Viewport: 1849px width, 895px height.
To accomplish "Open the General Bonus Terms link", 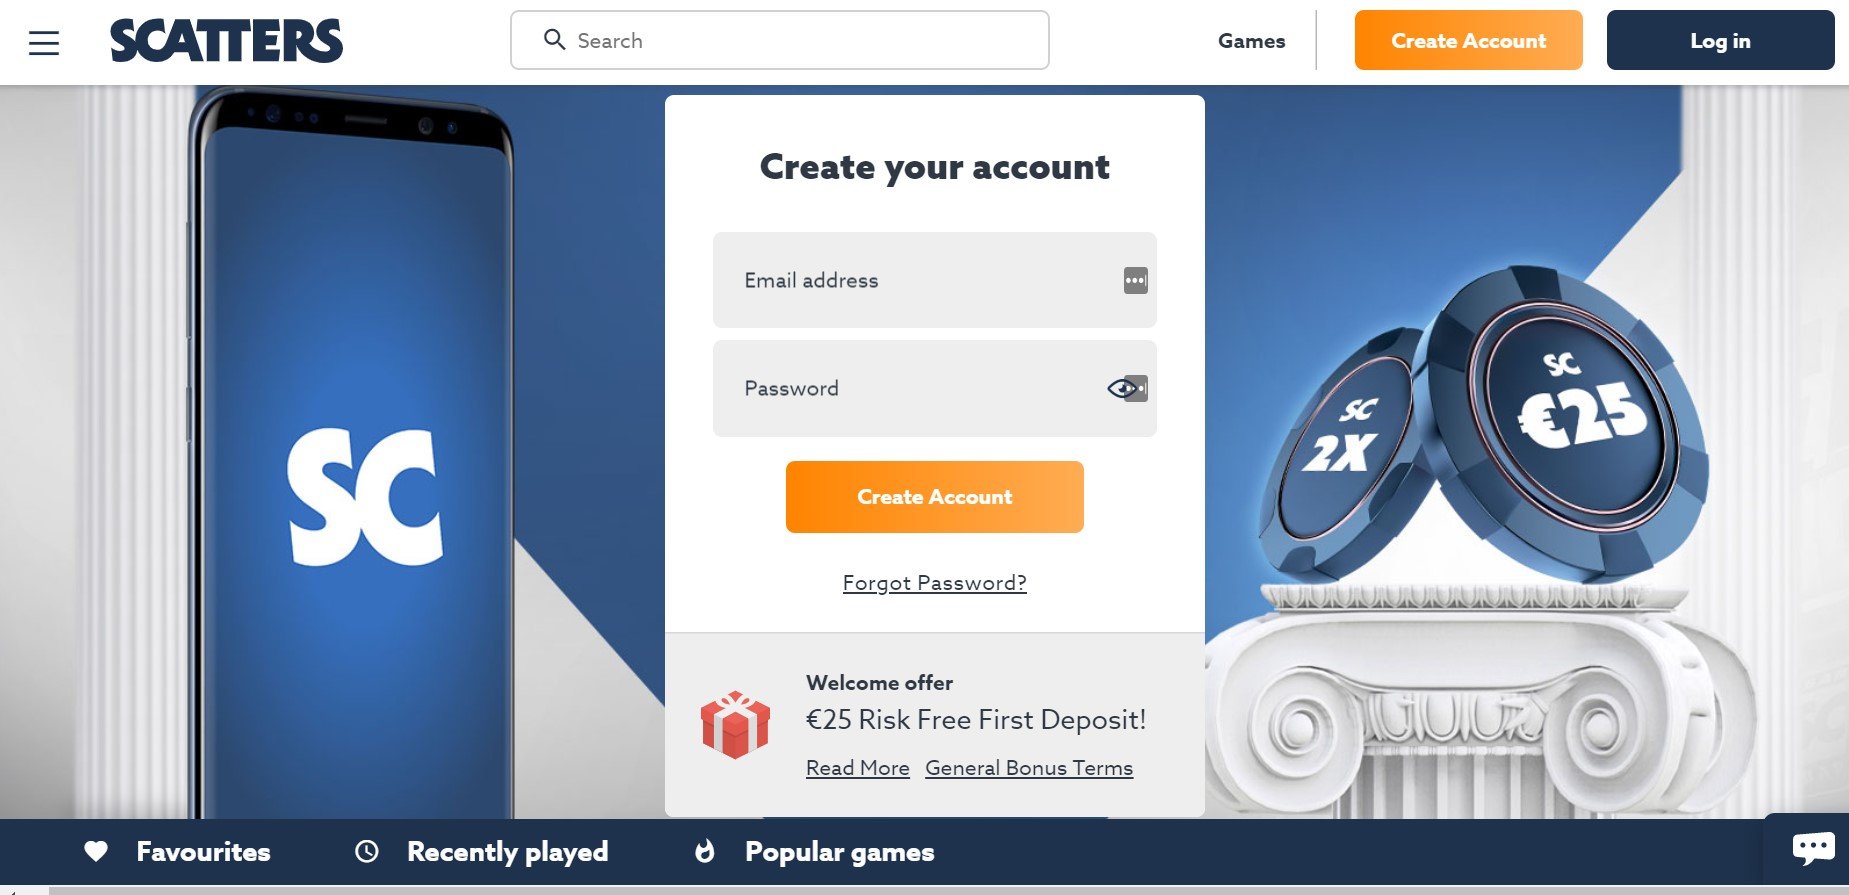I will click(x=1029, y=768).
